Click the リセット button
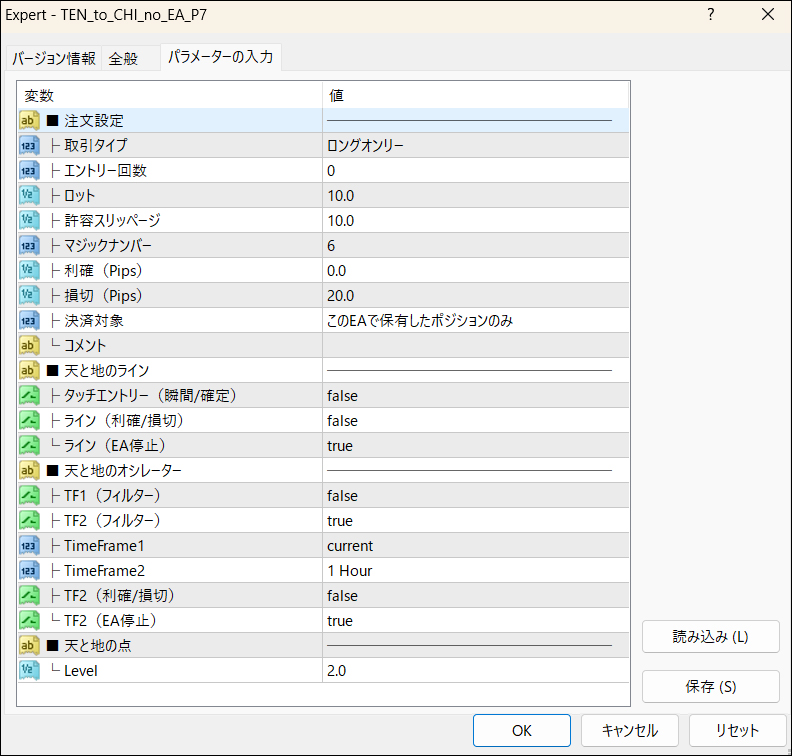This screenshot has width=792, height=756. pos(737,730)
